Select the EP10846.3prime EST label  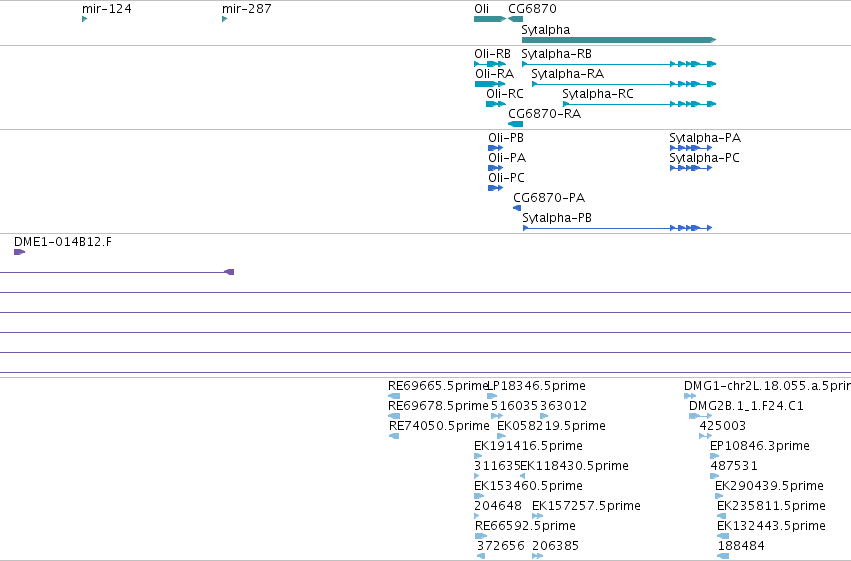click(x=759, y=446)
